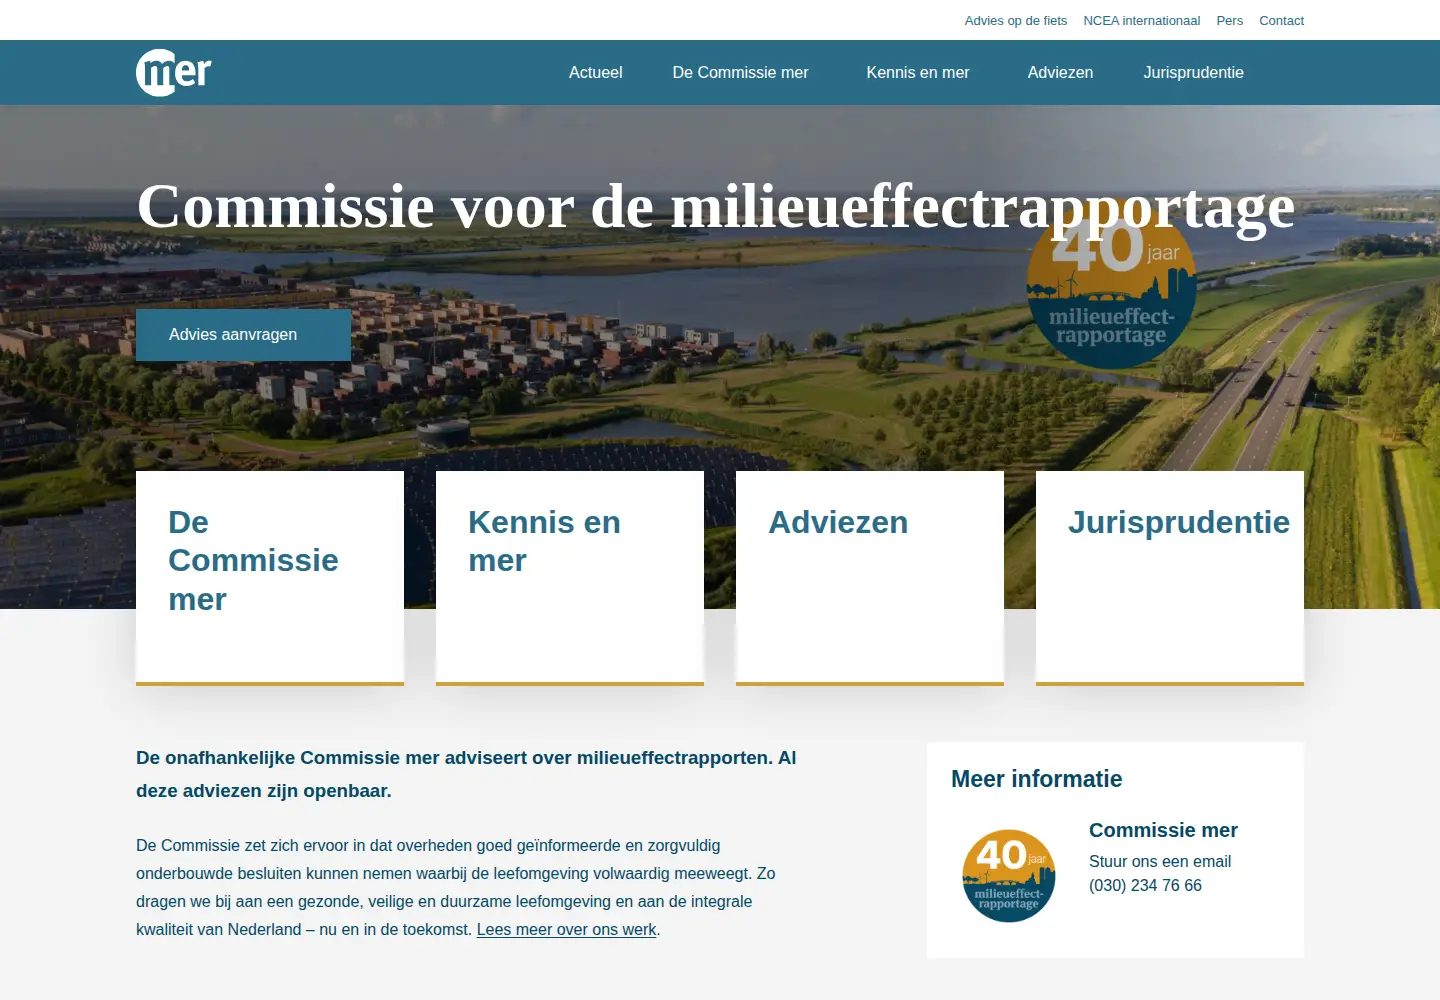Click the 40 jaar logo in Meer informatie
The image size is (1440, 1000).
click(1009, 876)
